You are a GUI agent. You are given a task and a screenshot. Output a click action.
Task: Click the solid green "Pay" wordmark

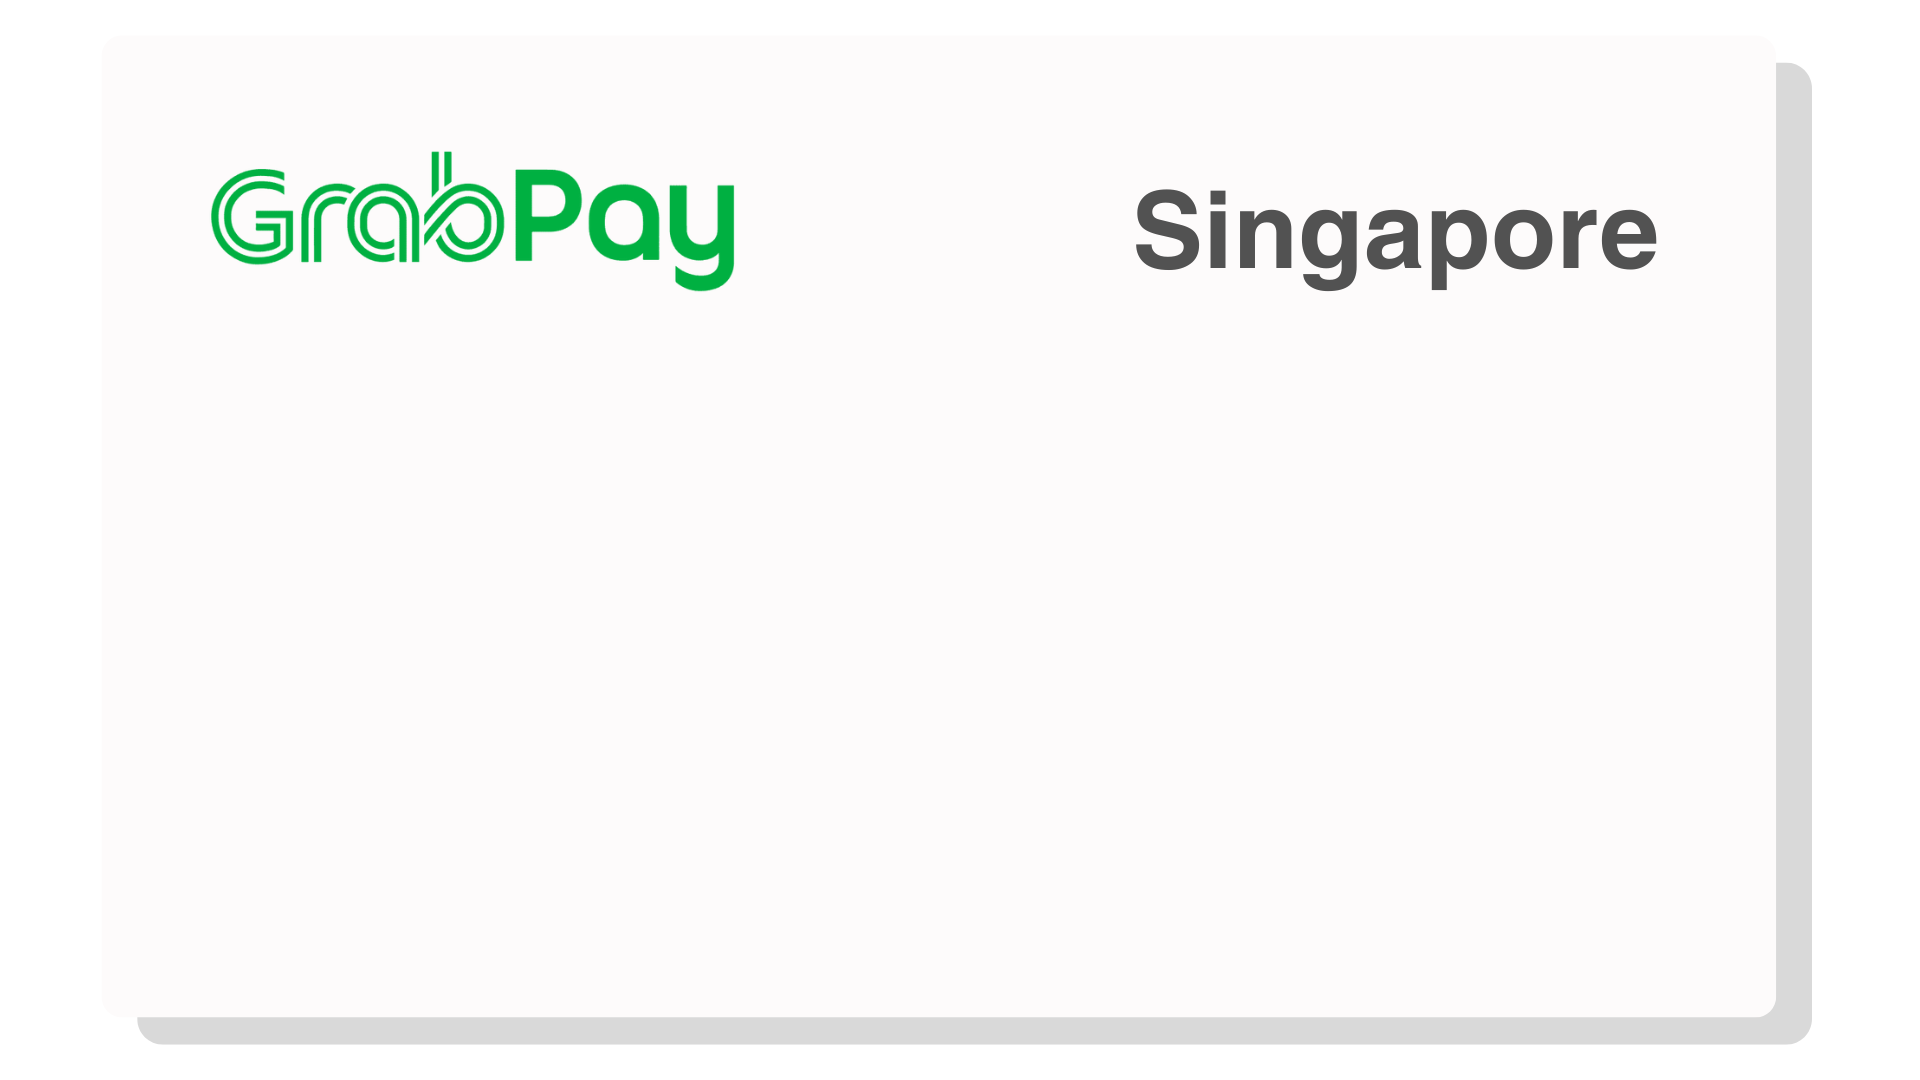[x=625, y=230]
